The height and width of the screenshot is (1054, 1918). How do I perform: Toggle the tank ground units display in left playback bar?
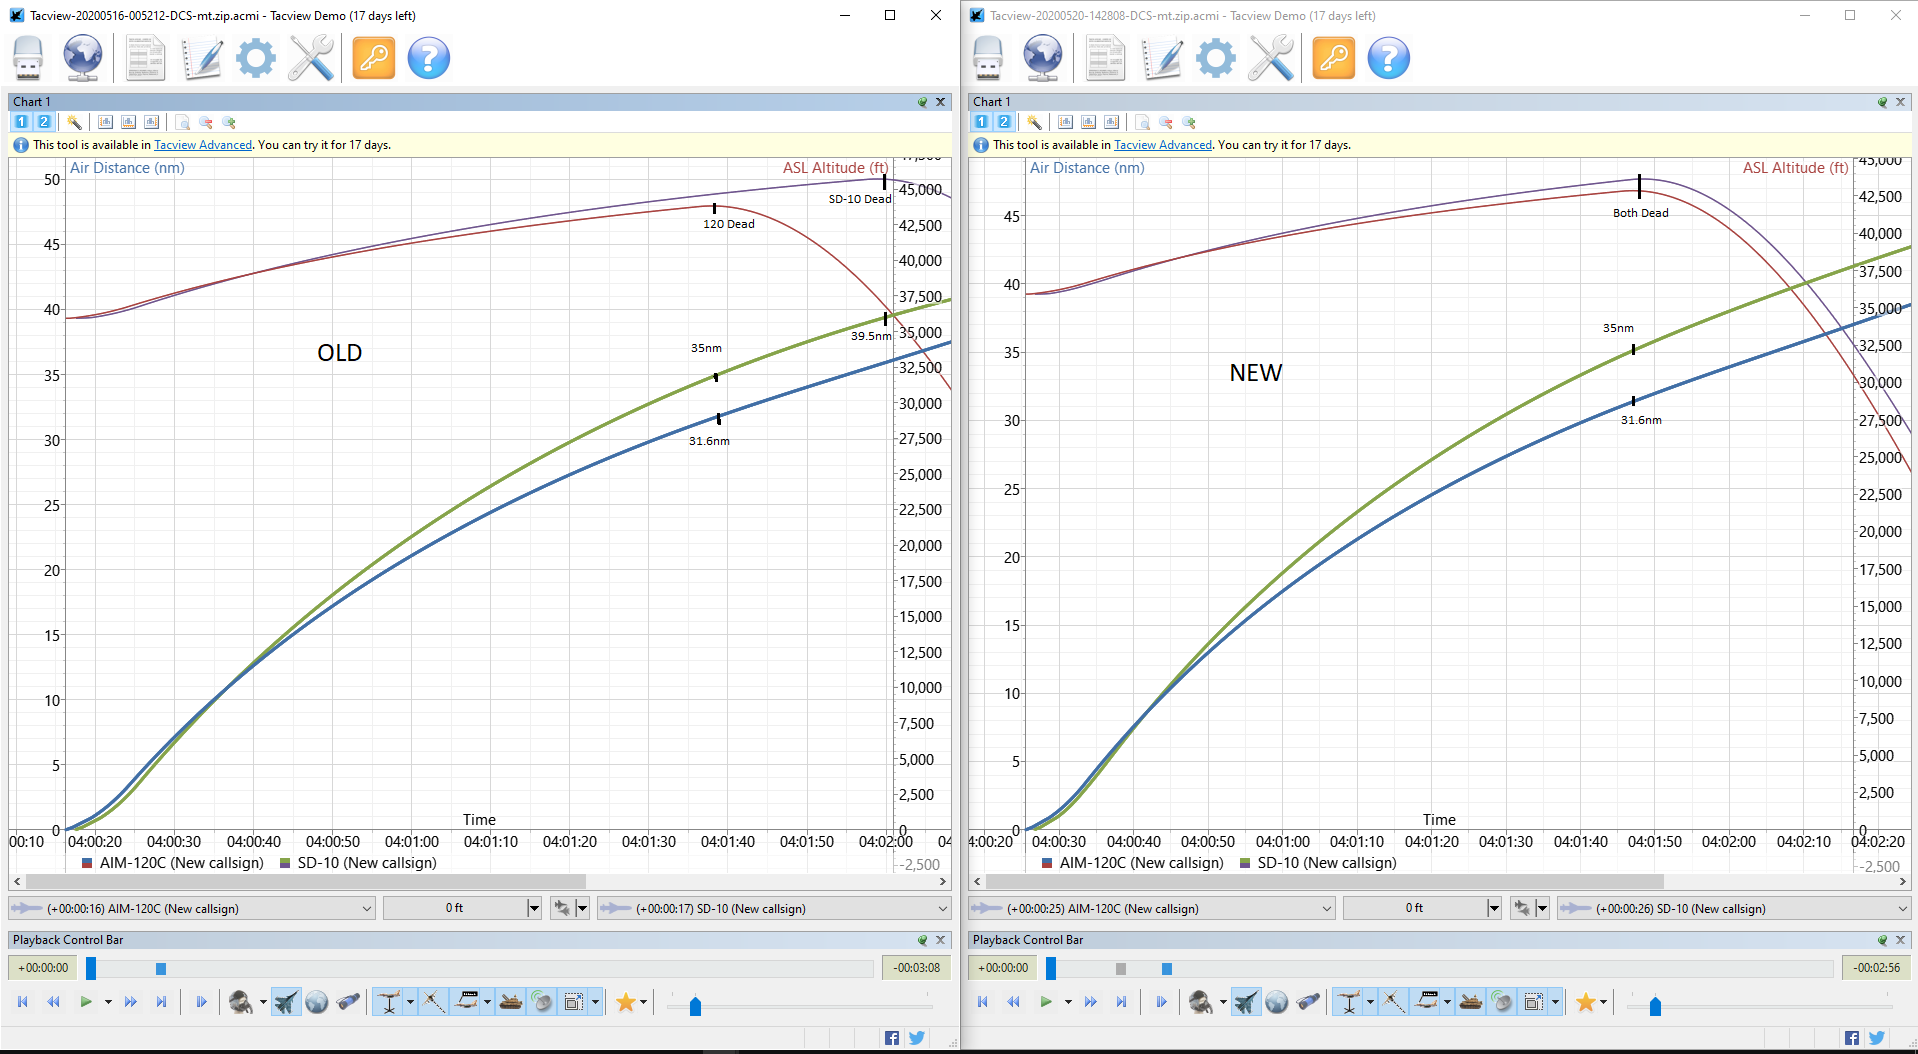pyautogui.click(x=511, y=1002)
